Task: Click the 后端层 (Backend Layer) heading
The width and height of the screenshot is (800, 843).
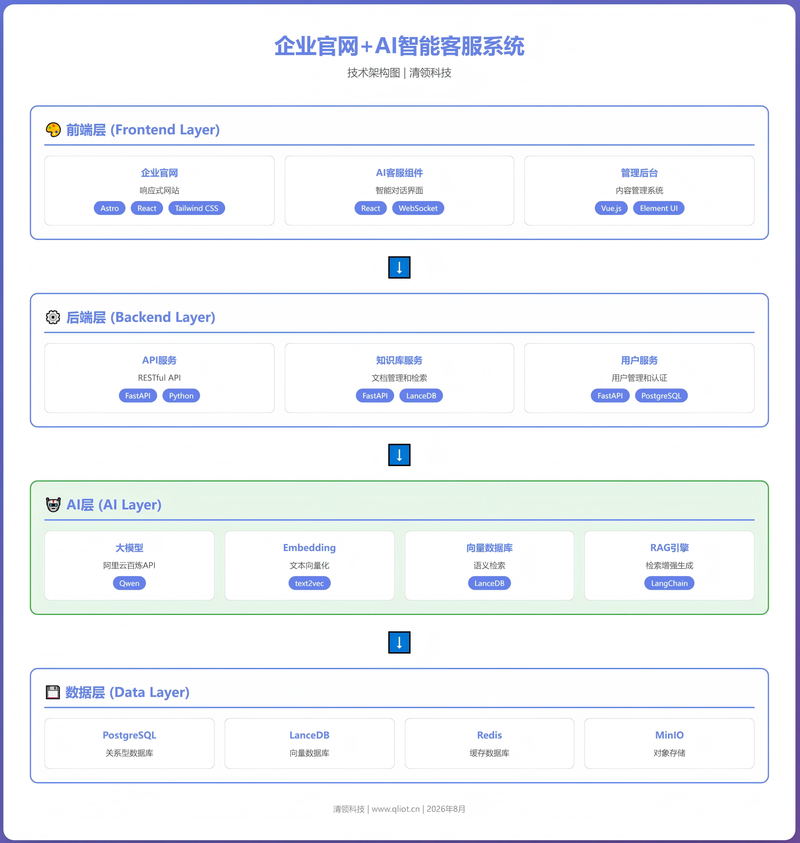Action: 141,317
